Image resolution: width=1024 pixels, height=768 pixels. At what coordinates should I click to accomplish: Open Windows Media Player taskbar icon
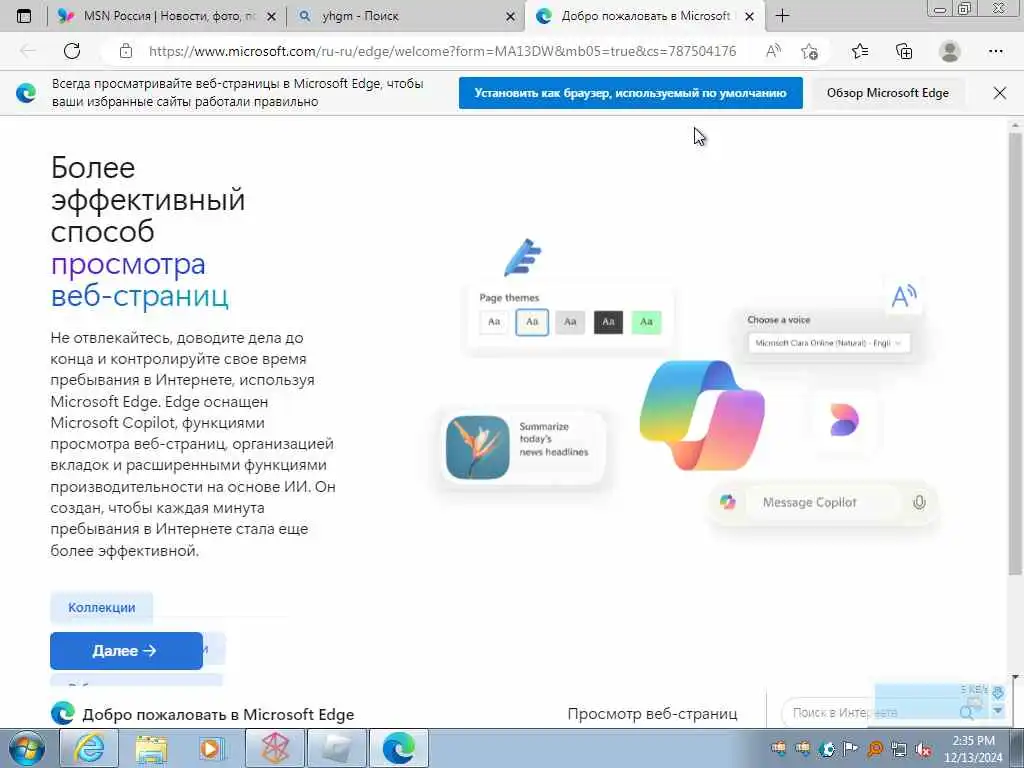click(212, 748)
